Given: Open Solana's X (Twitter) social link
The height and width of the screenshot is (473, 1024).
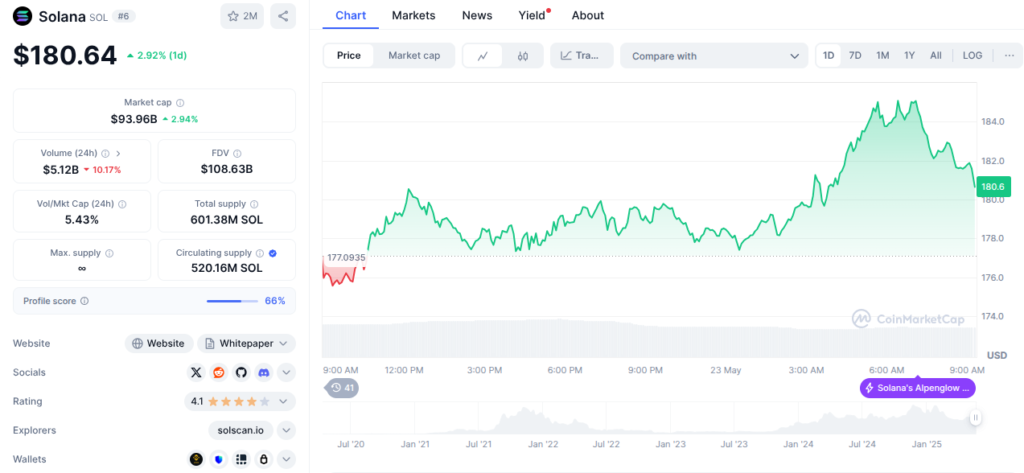Looking at the screenshot, I should click(x=196, y=372).
